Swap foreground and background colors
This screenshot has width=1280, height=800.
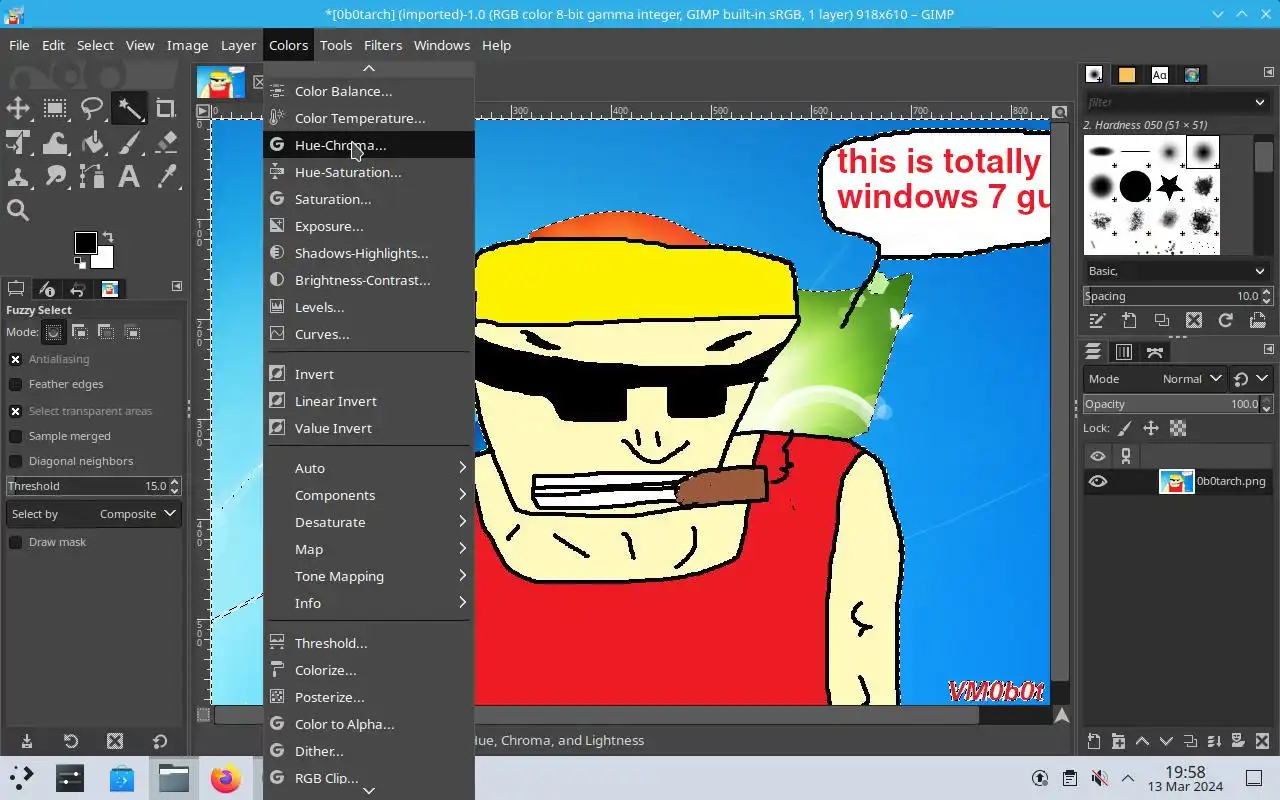point(107,237)
